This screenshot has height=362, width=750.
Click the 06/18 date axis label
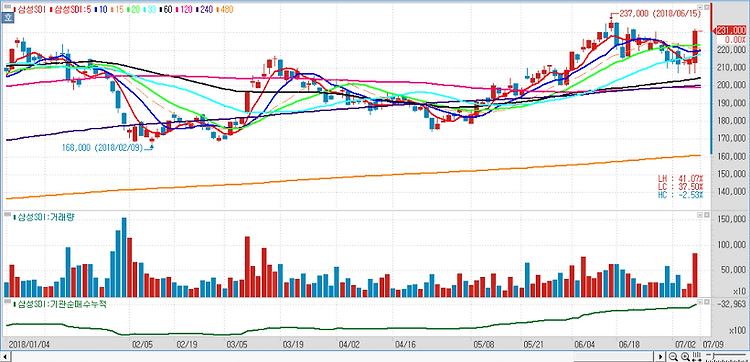pos(629,344)
